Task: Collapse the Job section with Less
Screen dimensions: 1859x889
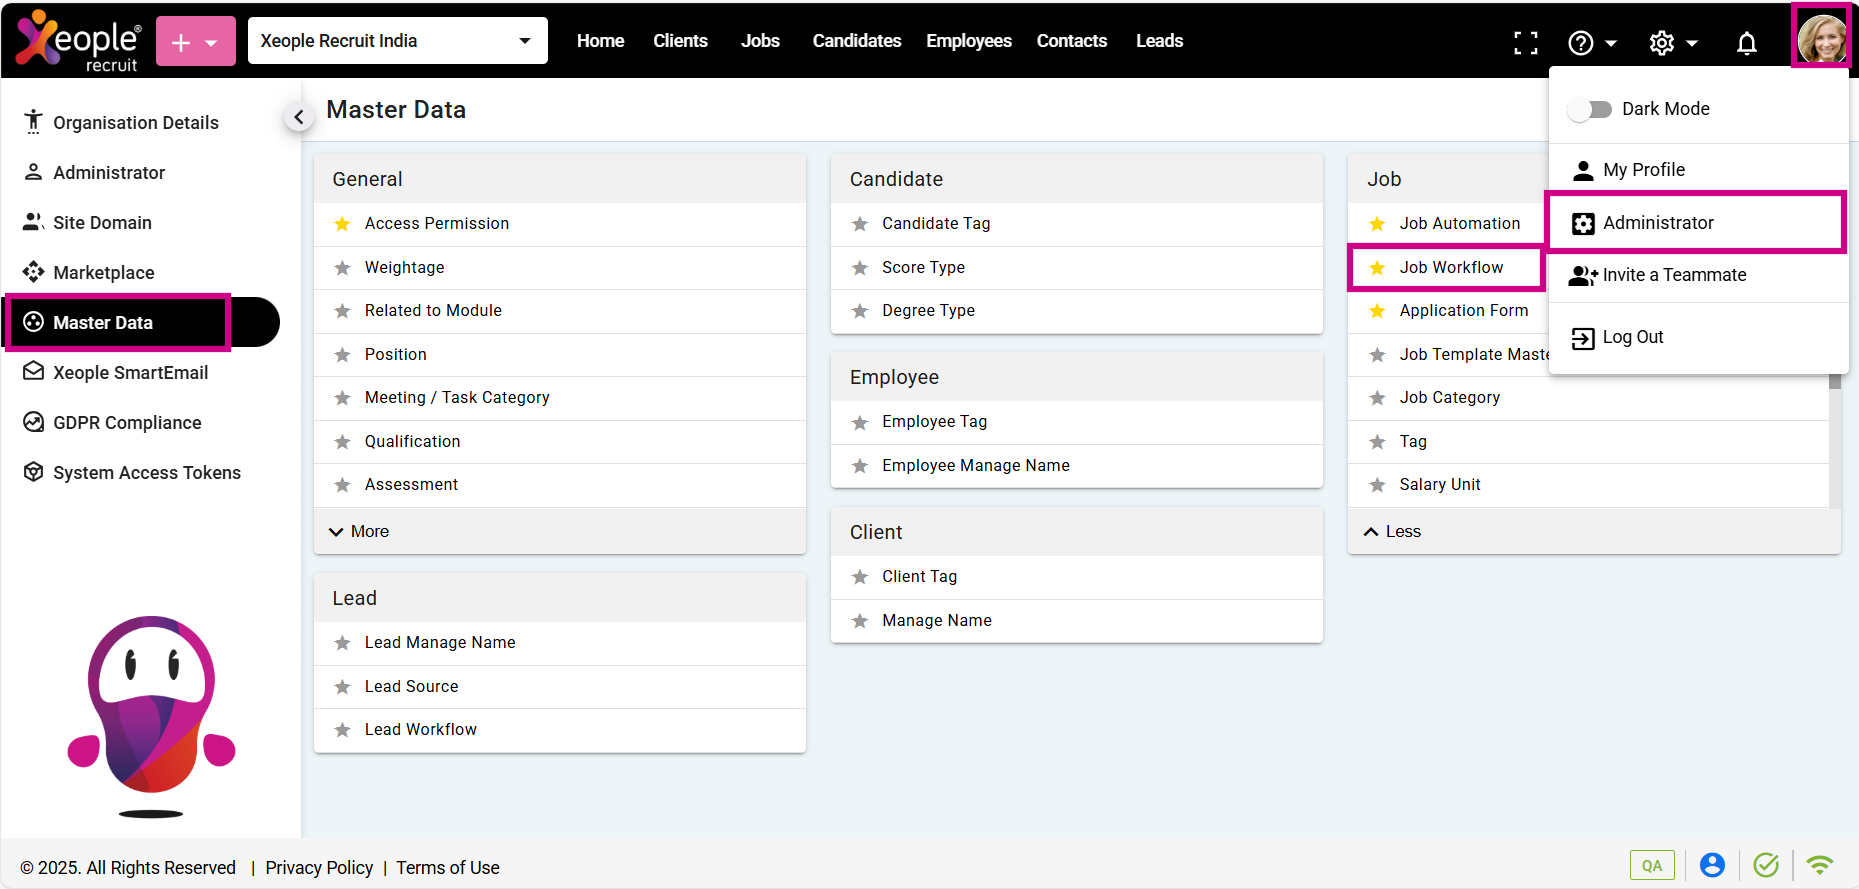Action: (x=1392, y=532)
